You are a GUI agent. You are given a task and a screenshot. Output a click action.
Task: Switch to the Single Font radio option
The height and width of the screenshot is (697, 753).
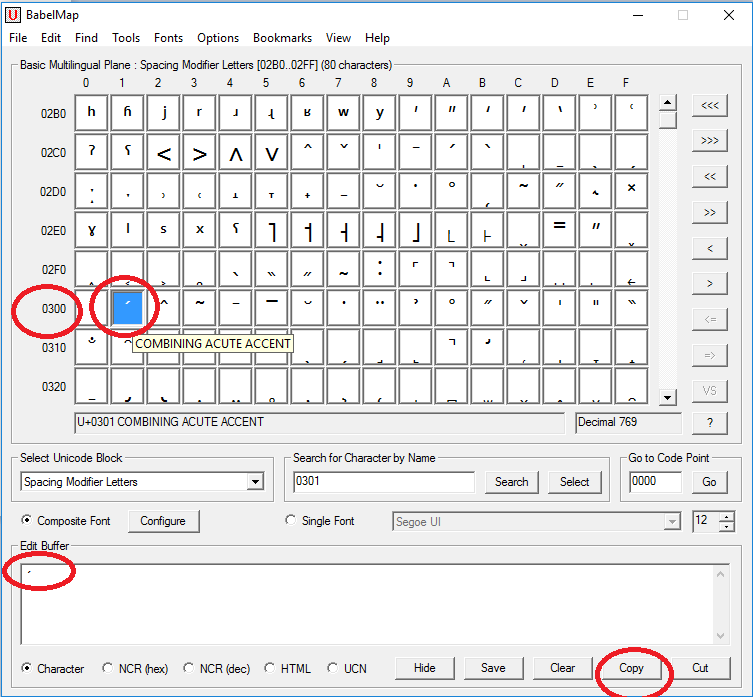(x=291, y=521)
